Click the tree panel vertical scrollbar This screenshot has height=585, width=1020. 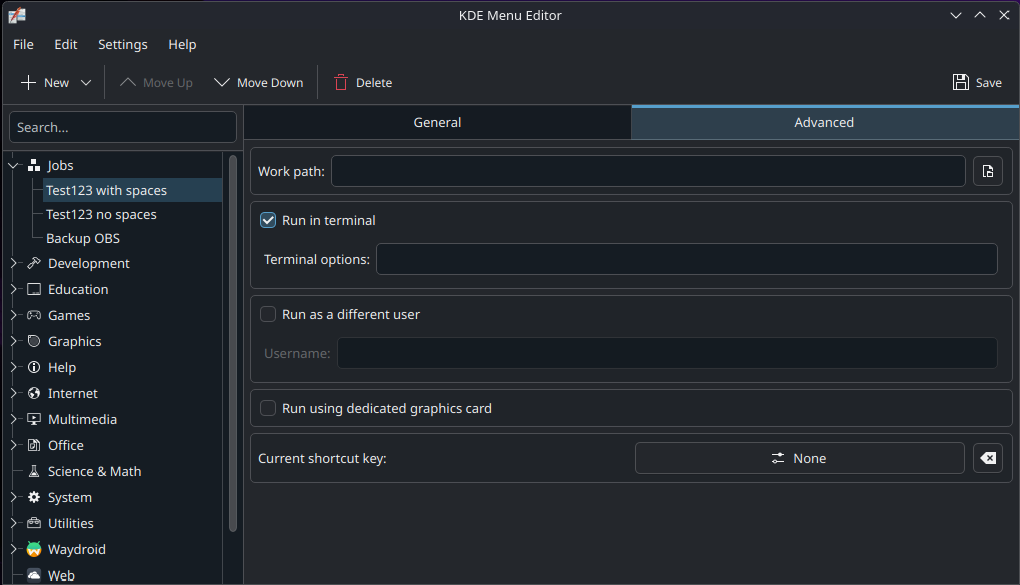point(233,343)
